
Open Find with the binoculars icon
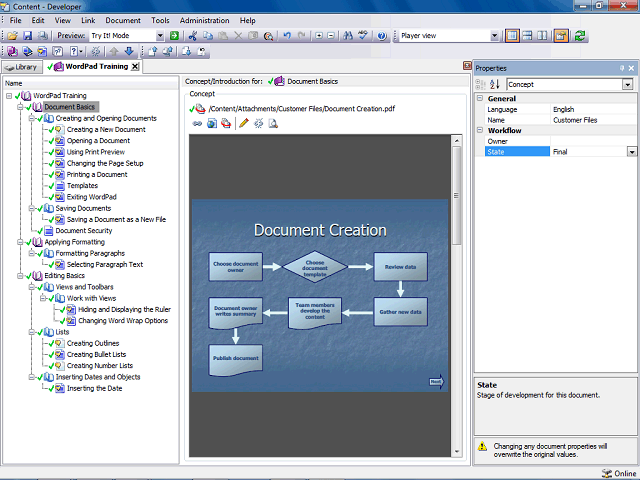pyautogui.click(x=349, y=36)
